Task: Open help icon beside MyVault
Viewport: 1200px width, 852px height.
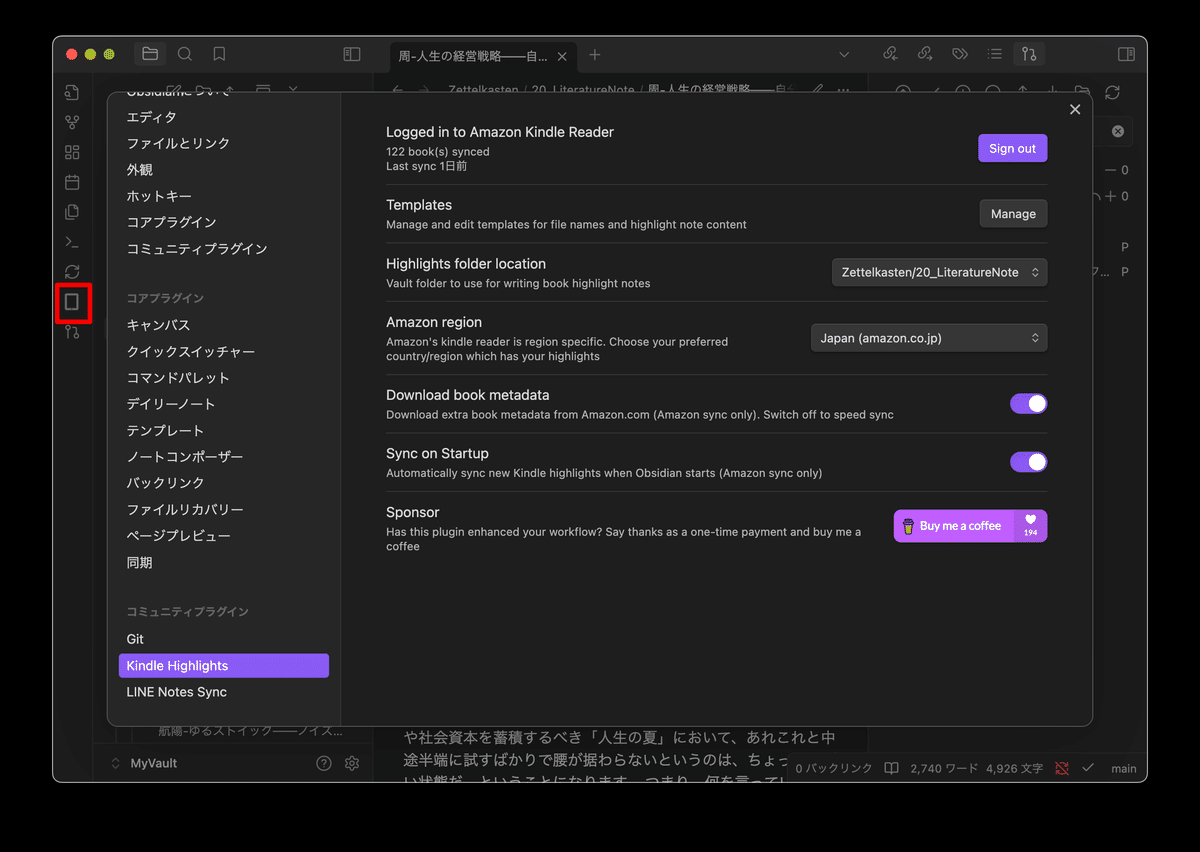Action: [324, 763]
